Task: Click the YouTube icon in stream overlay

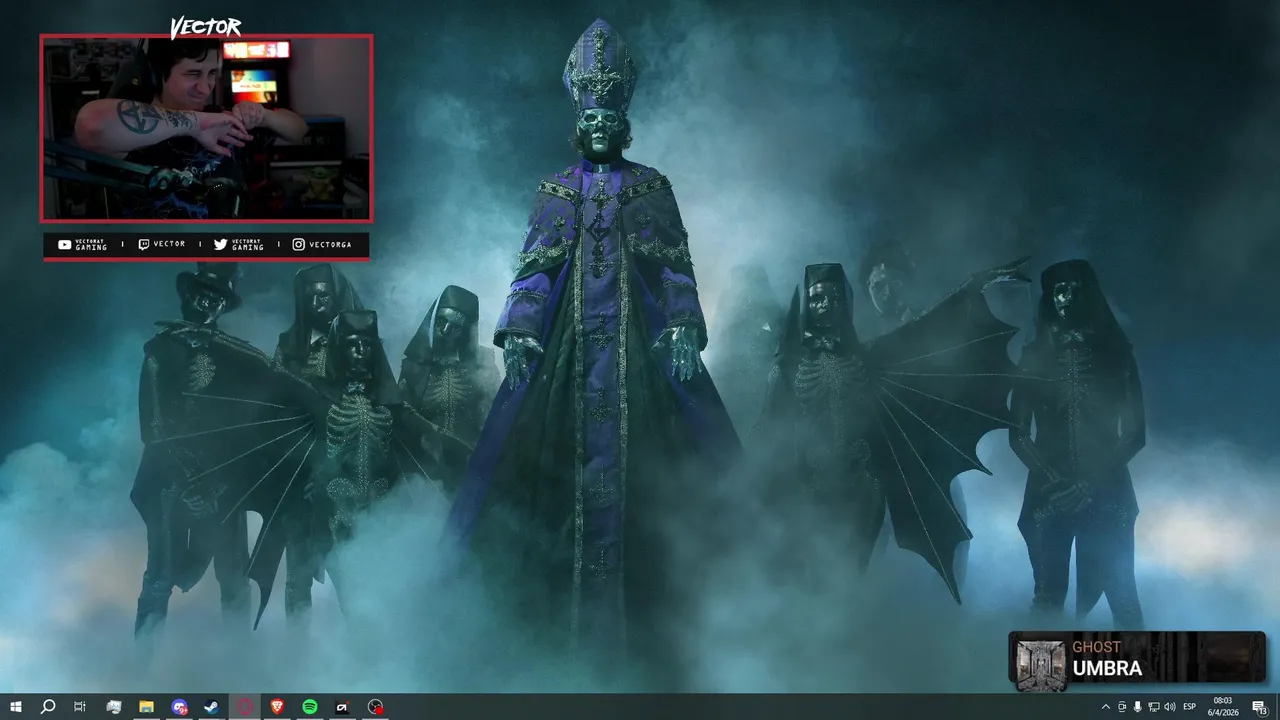Action: (65, 244)
